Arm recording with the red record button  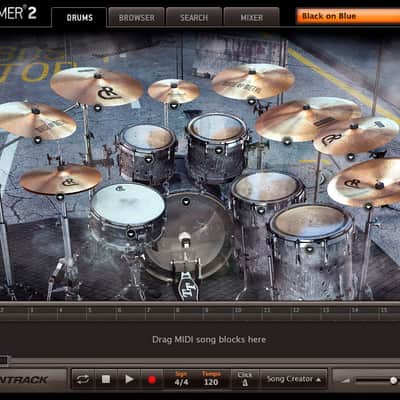152,379
